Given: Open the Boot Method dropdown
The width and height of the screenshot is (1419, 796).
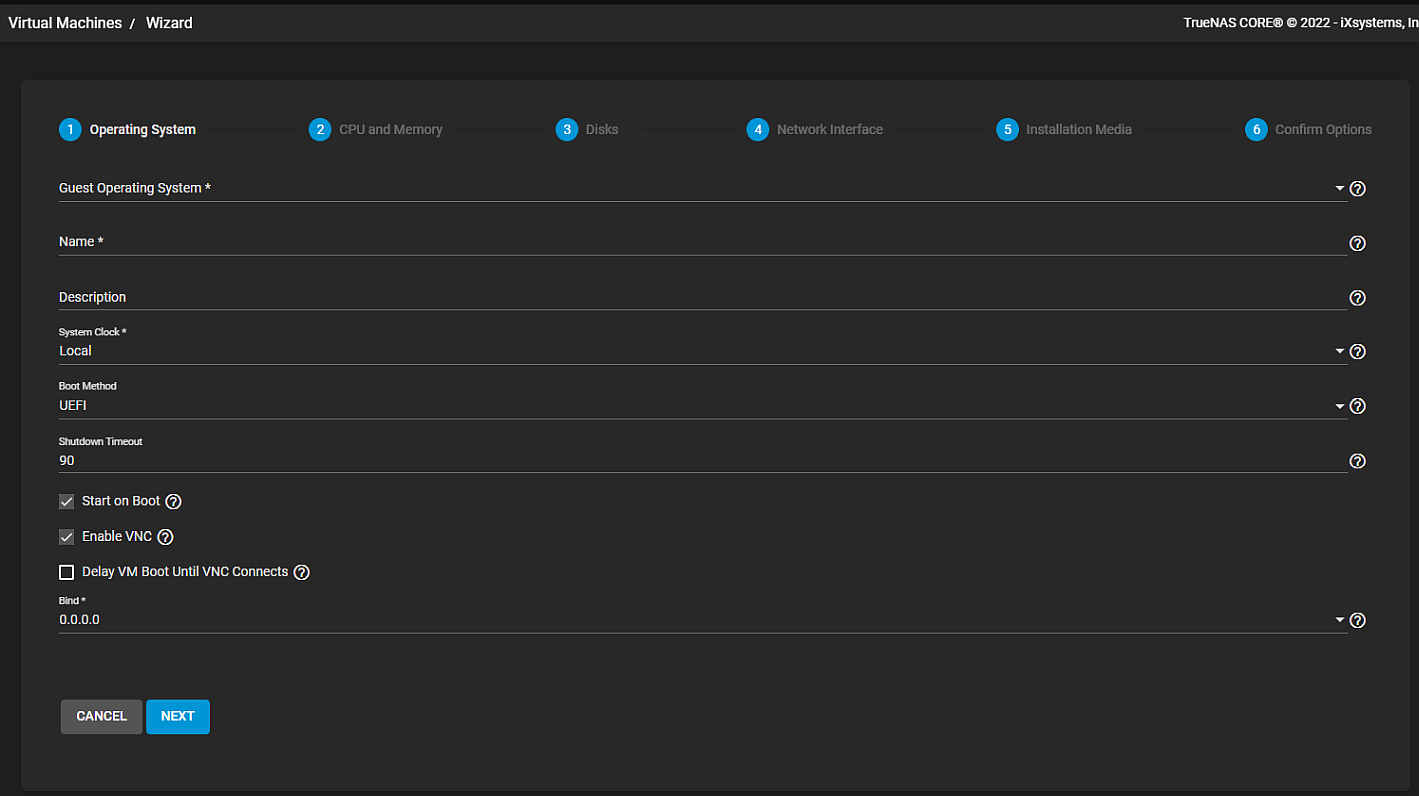Looking at the screenshot, I should click(x=700, y=405).
